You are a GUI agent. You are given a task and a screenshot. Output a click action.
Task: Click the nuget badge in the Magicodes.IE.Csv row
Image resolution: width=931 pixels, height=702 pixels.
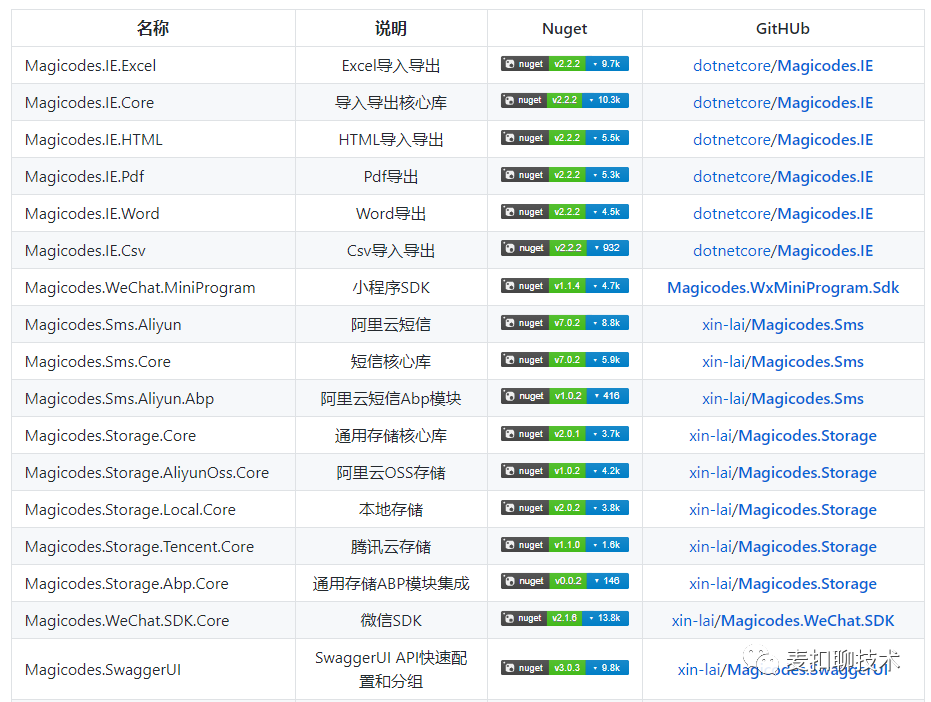(x=565, y=248)
